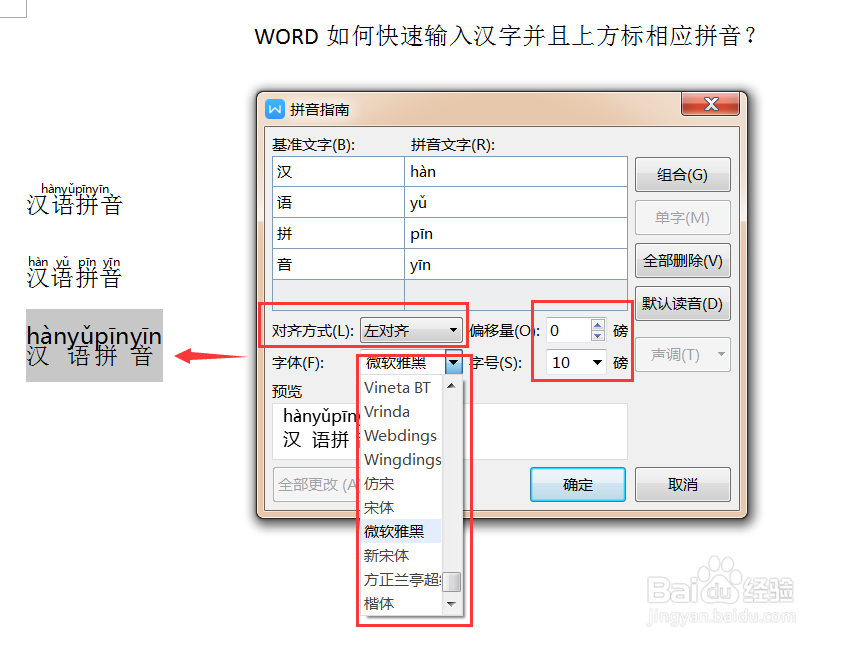Viewport: 844px width, 646px height.
Task: Click the base text cell 汉
Action: coord(339,172)
